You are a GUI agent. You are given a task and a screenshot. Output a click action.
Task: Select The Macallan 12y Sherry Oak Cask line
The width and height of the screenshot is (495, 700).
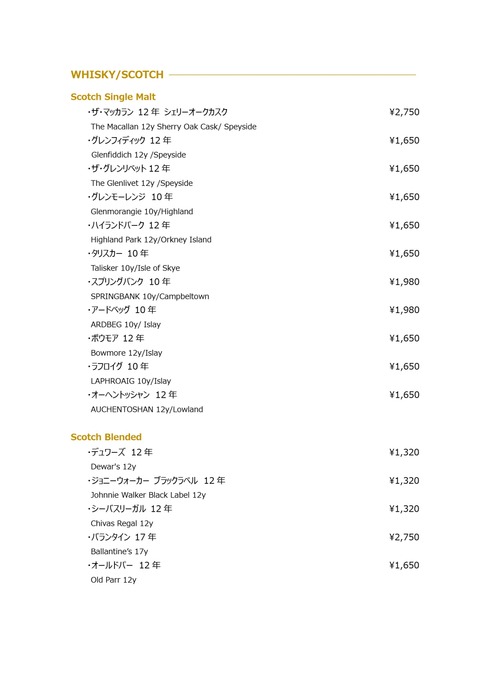click(174, 127)
